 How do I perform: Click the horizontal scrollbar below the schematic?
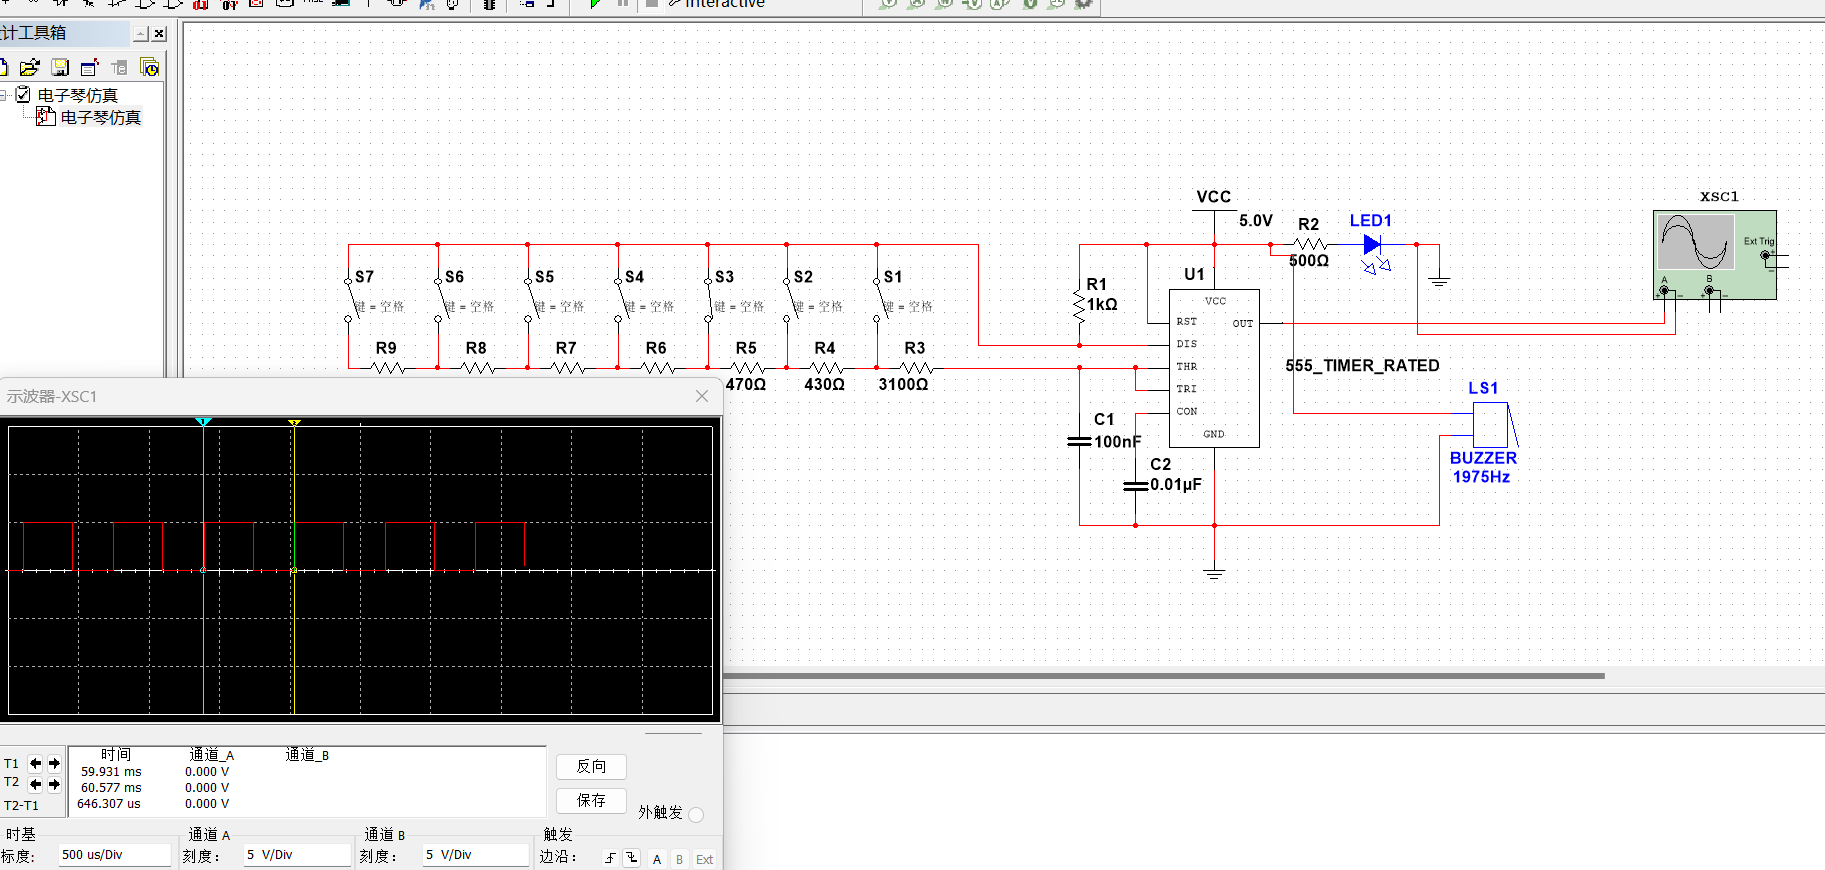point(1160,676)
